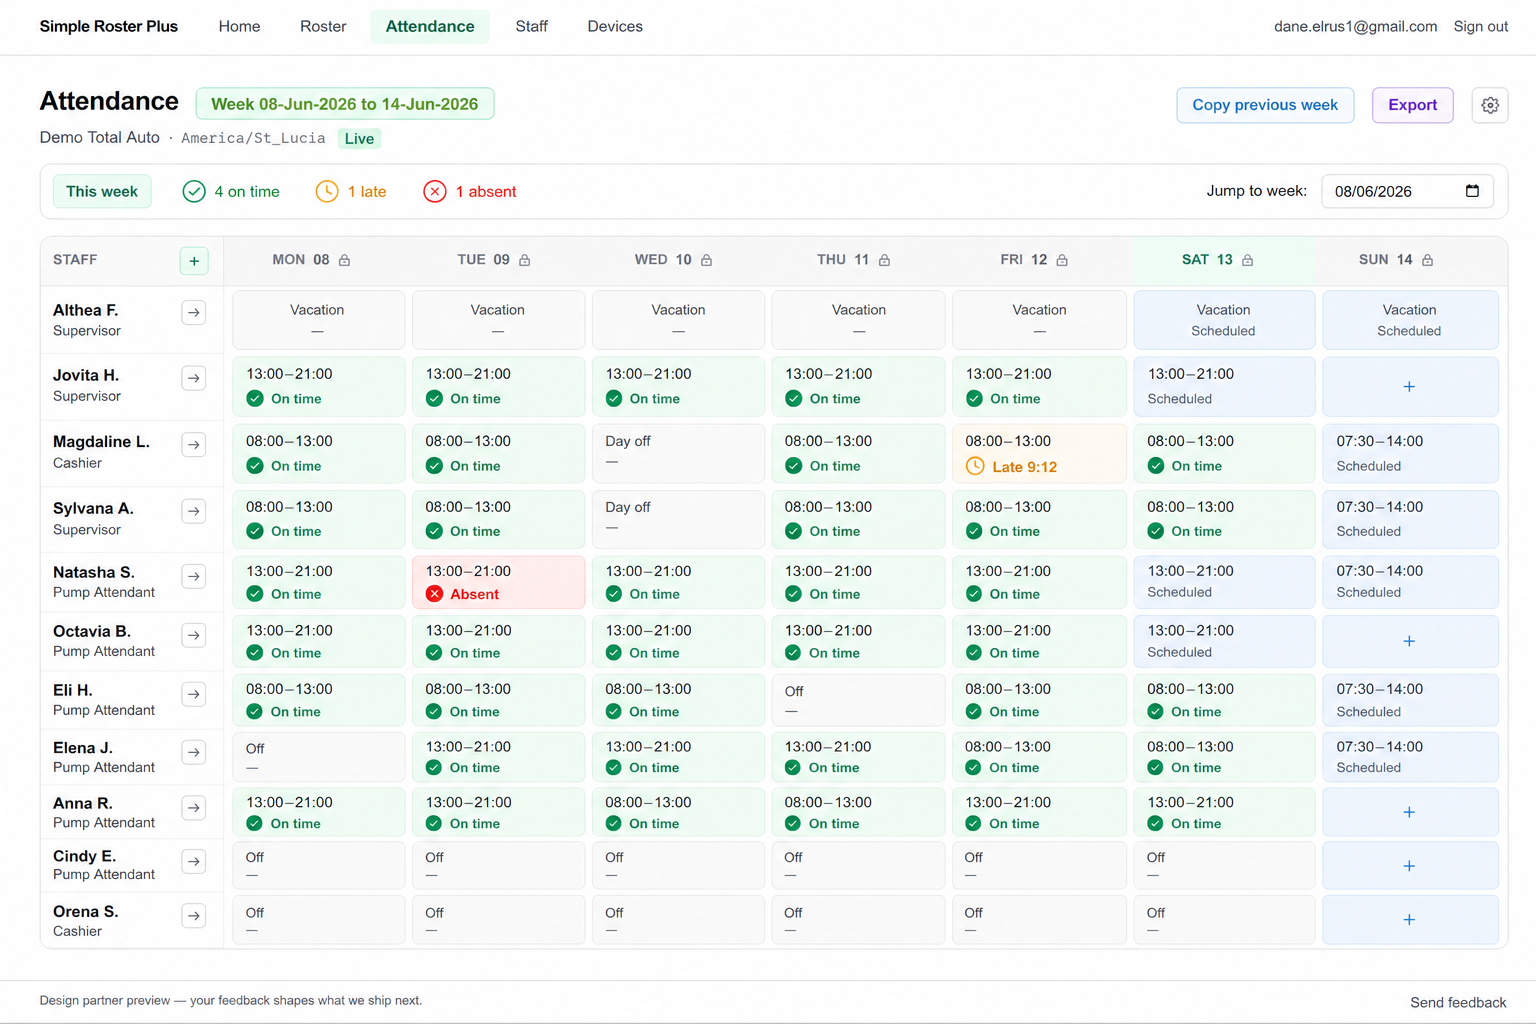Click the lock icon on SUN 14
The image size is (1536, 1024).
[1427, 260]
